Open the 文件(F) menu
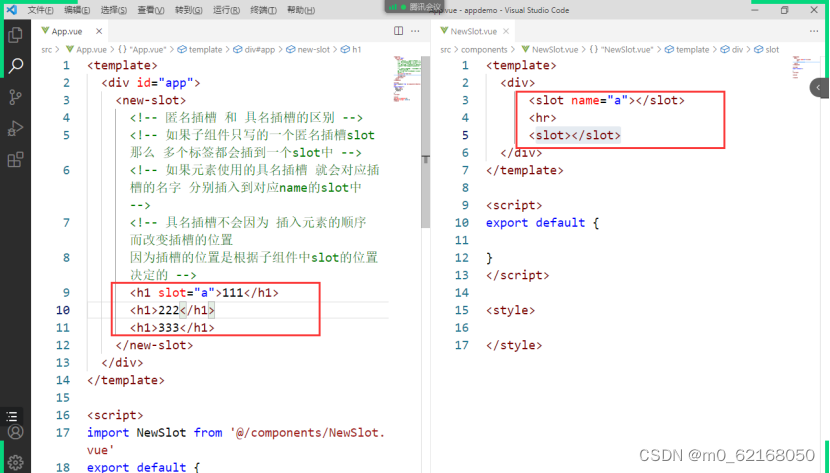Image resolution: width=830 pixels, height=473 pixels. pos(40,10)
